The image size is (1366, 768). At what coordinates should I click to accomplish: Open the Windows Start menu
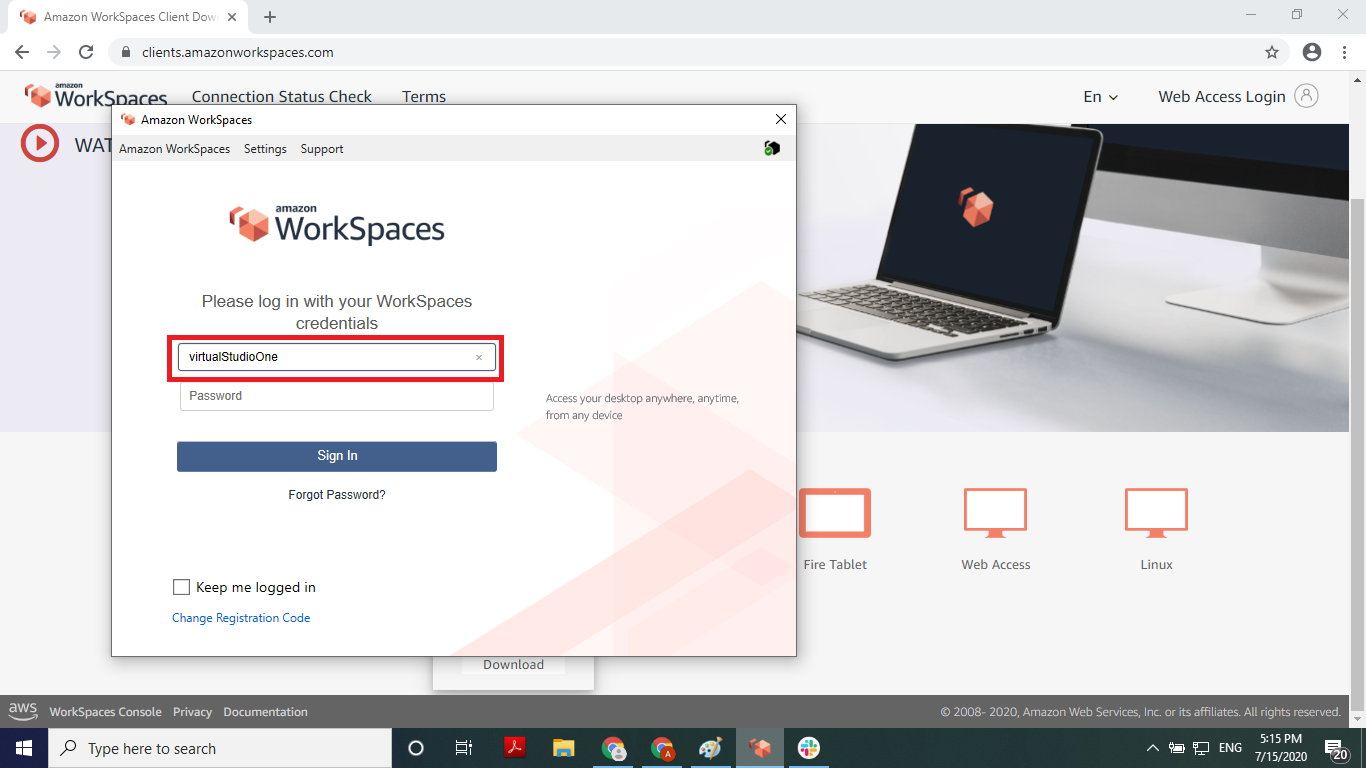point(23,748)
